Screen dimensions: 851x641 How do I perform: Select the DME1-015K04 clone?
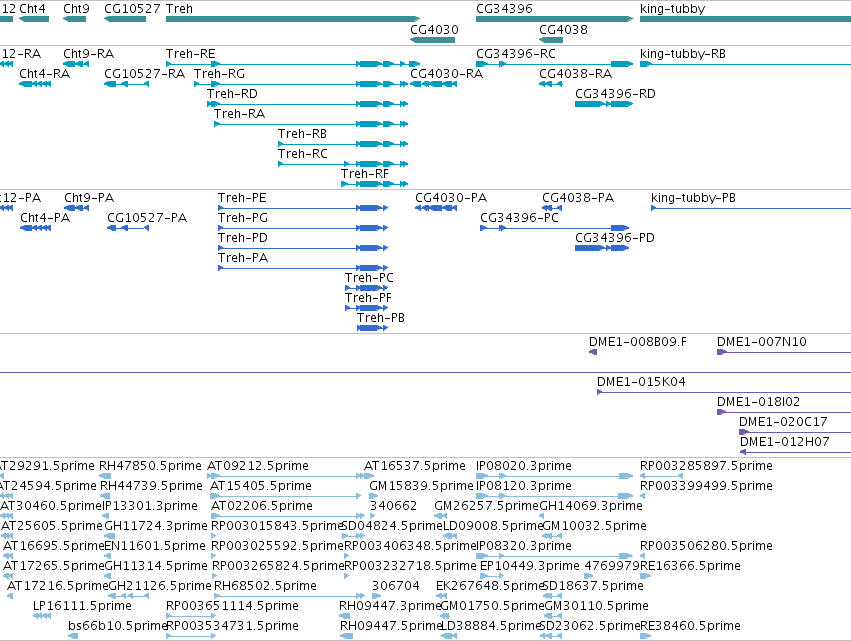(724, 392)
